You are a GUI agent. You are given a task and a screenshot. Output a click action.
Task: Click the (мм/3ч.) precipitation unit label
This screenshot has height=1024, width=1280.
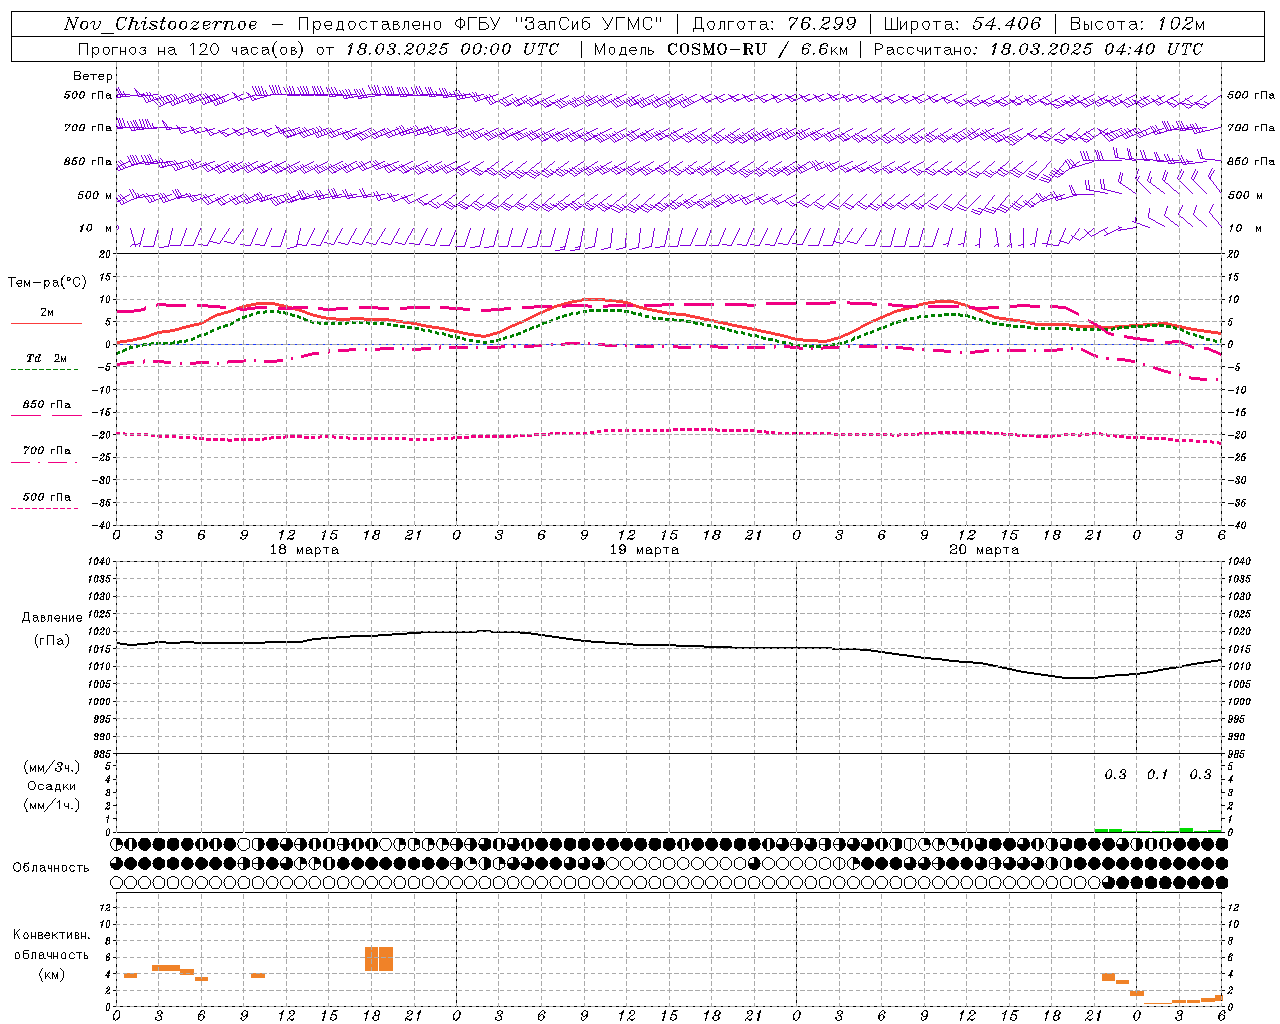click(x=52, y=768)
